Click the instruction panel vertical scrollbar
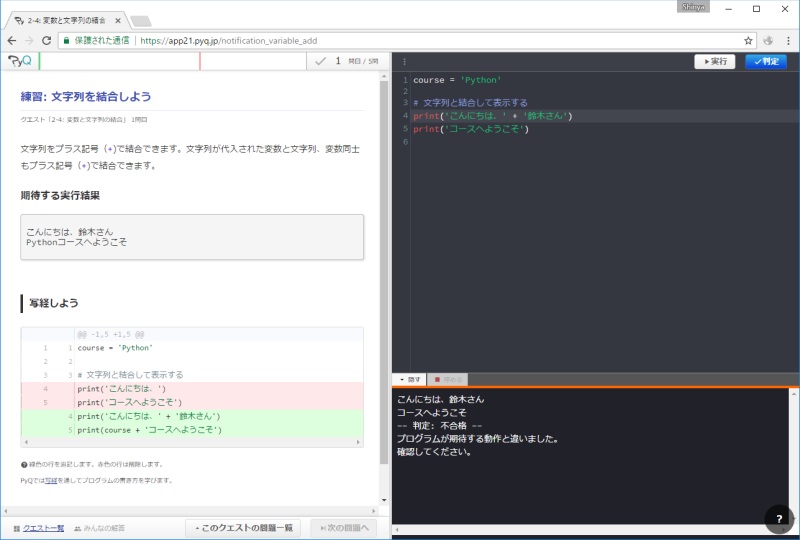The width and height of the screenshot is (800, 540). tap(384, 273)
